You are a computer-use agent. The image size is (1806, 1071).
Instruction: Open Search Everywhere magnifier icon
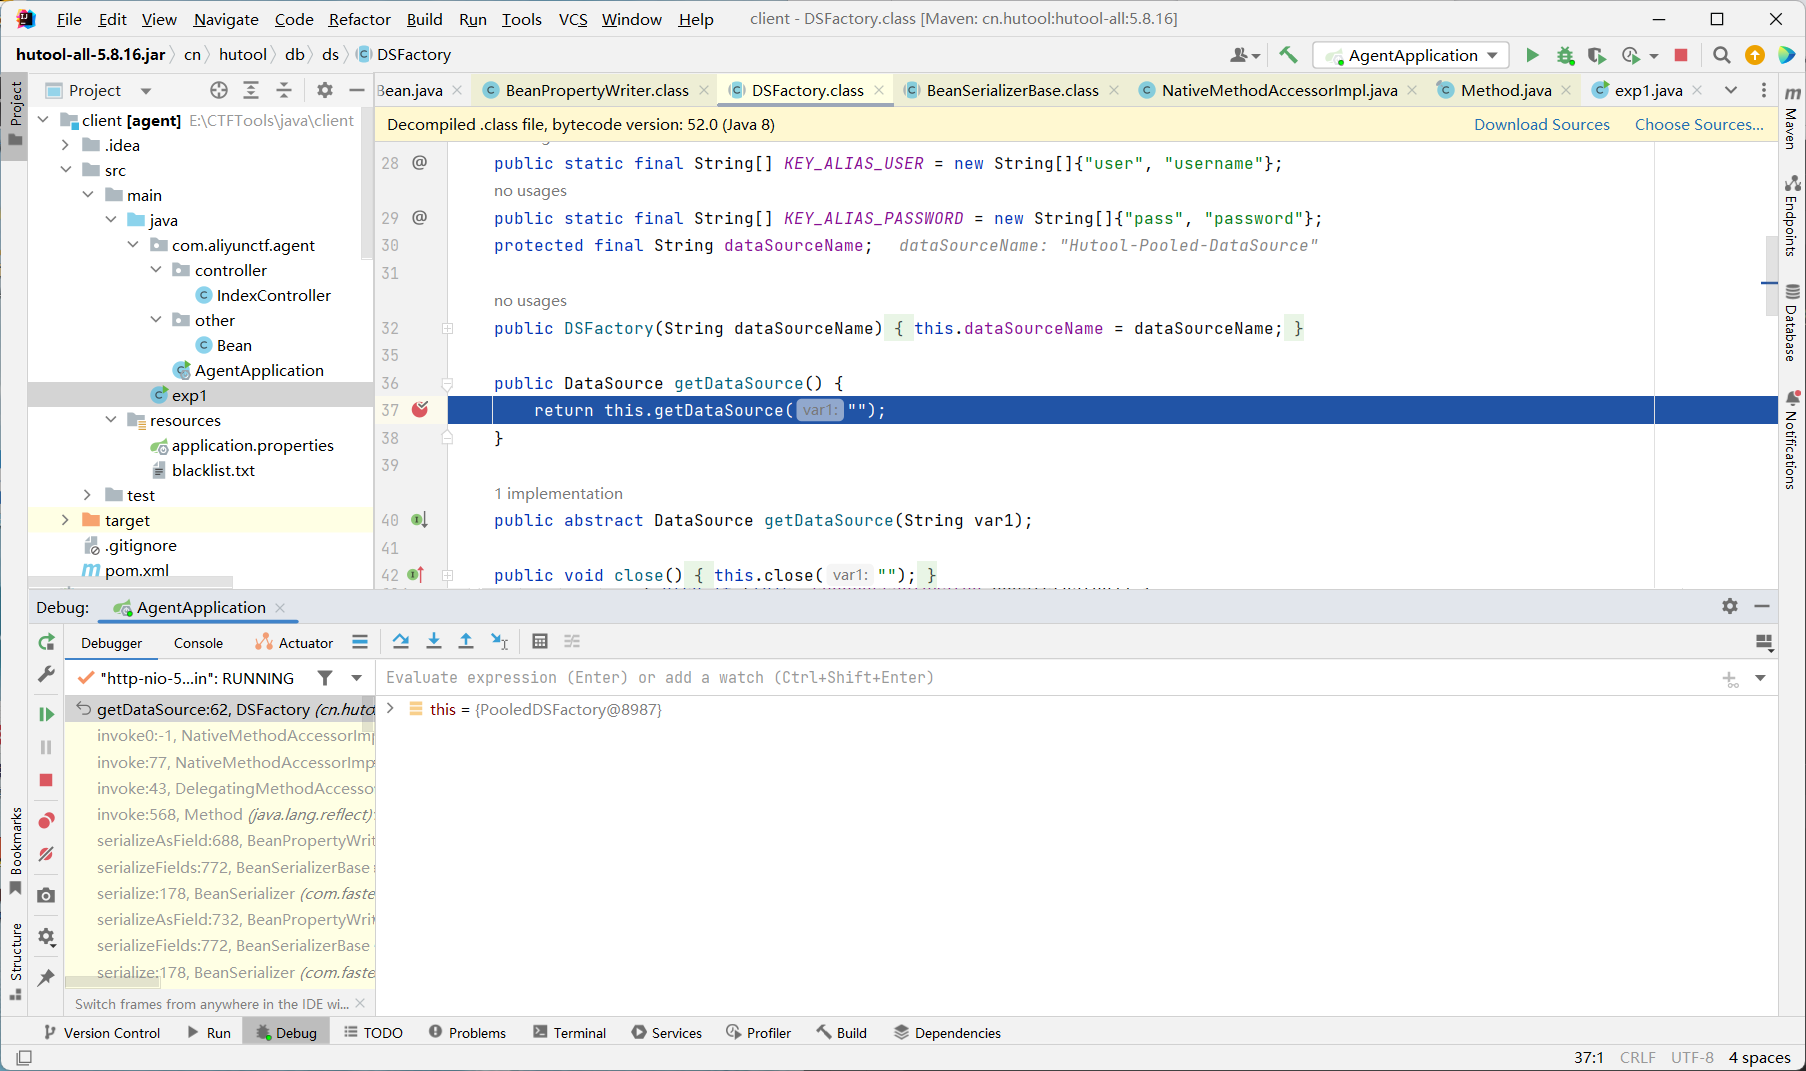1722,55
